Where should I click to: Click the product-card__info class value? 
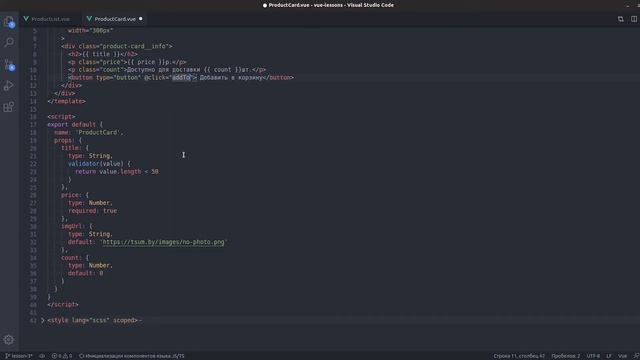[136, 46]
